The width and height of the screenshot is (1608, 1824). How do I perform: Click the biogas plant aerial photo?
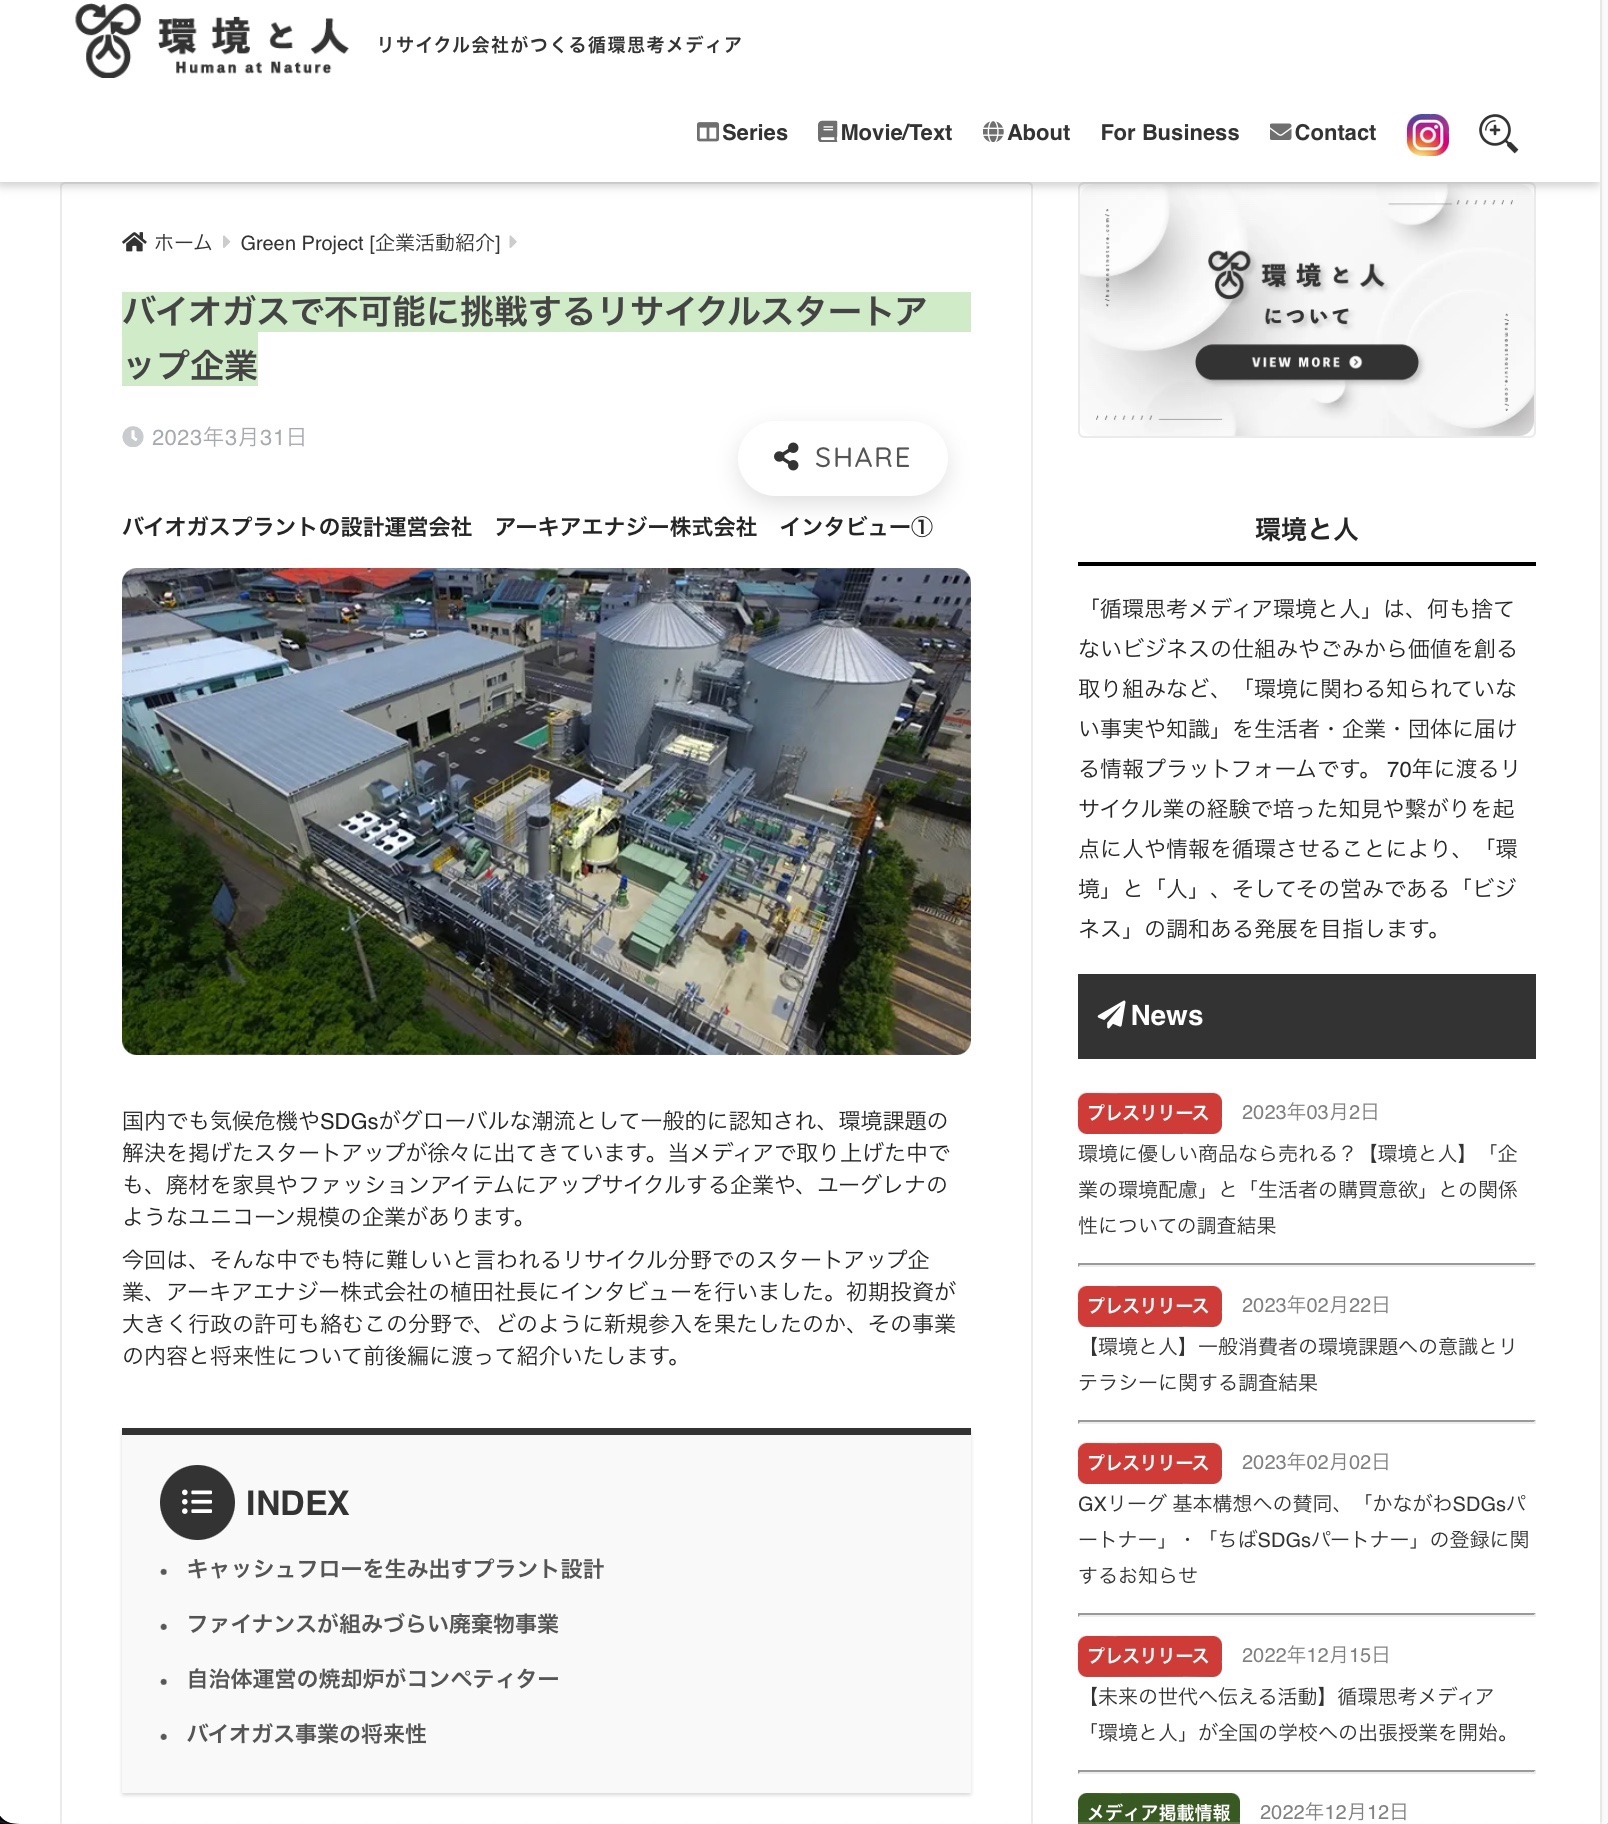coord(546,811)
